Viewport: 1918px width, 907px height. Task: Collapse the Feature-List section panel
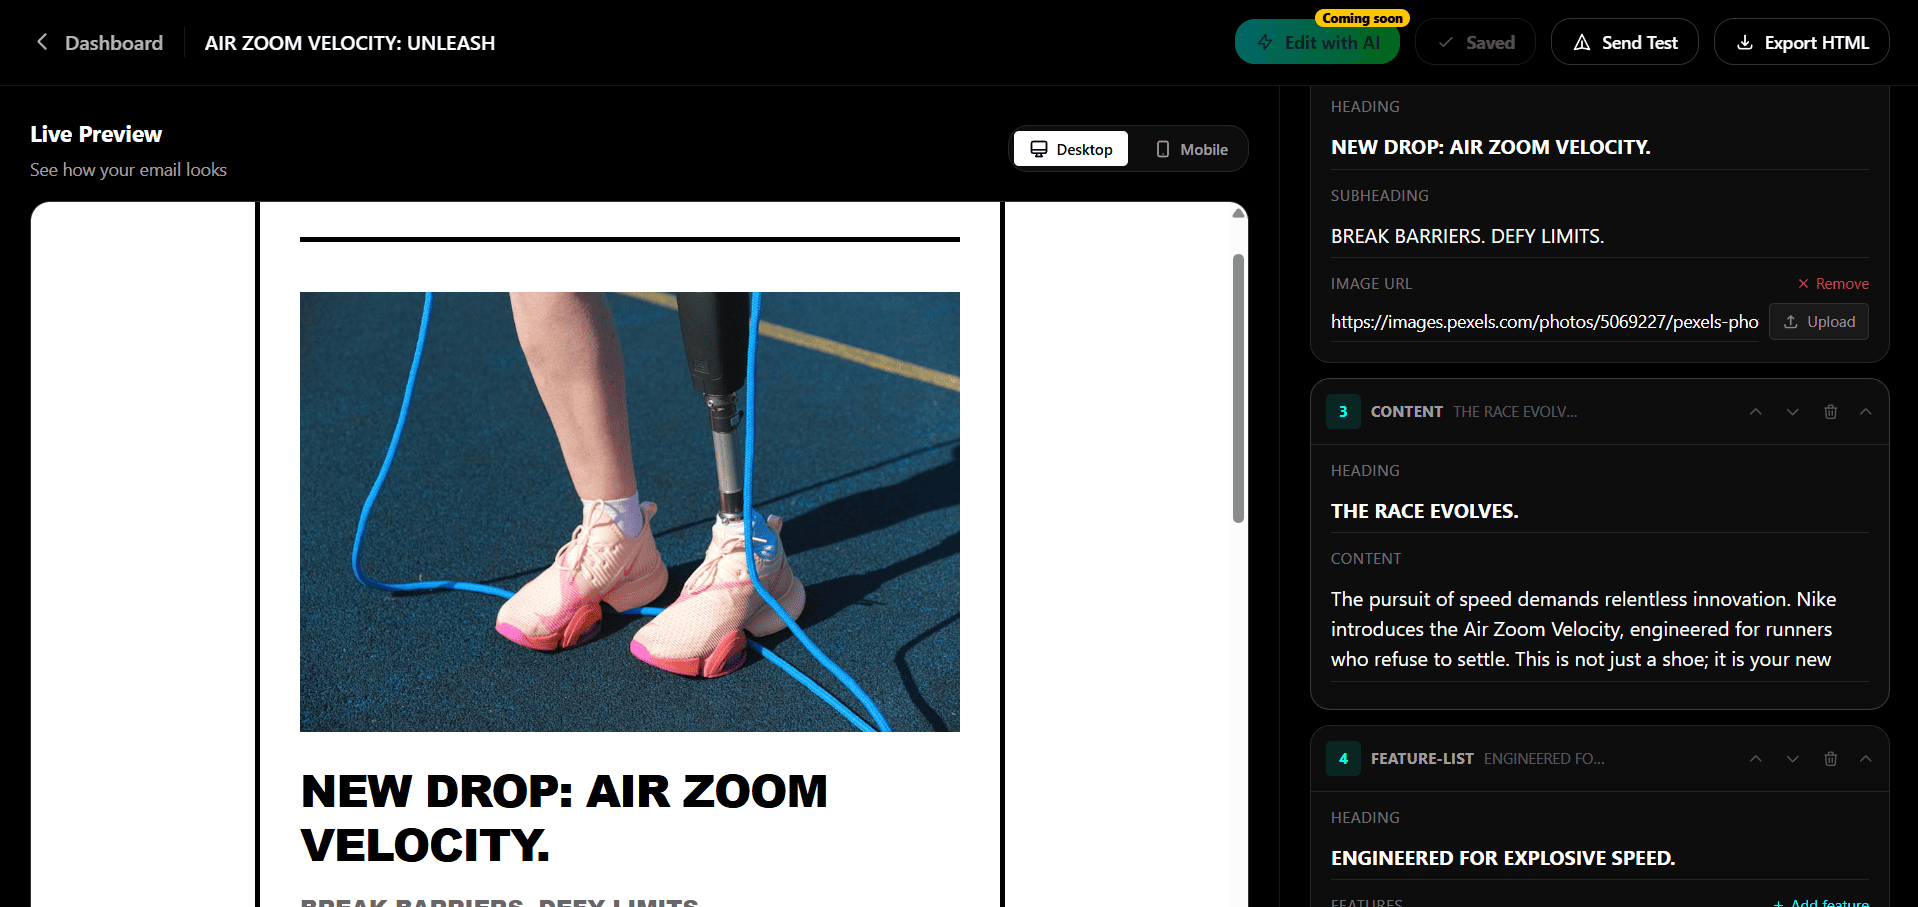coord(1865,758)
